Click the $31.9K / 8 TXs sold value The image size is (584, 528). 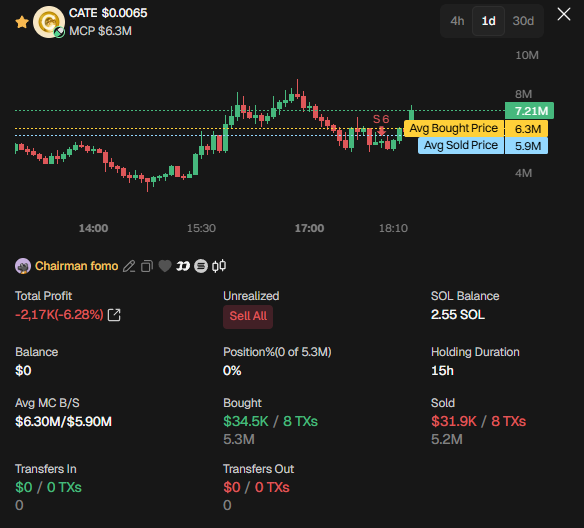click(478, 422)
